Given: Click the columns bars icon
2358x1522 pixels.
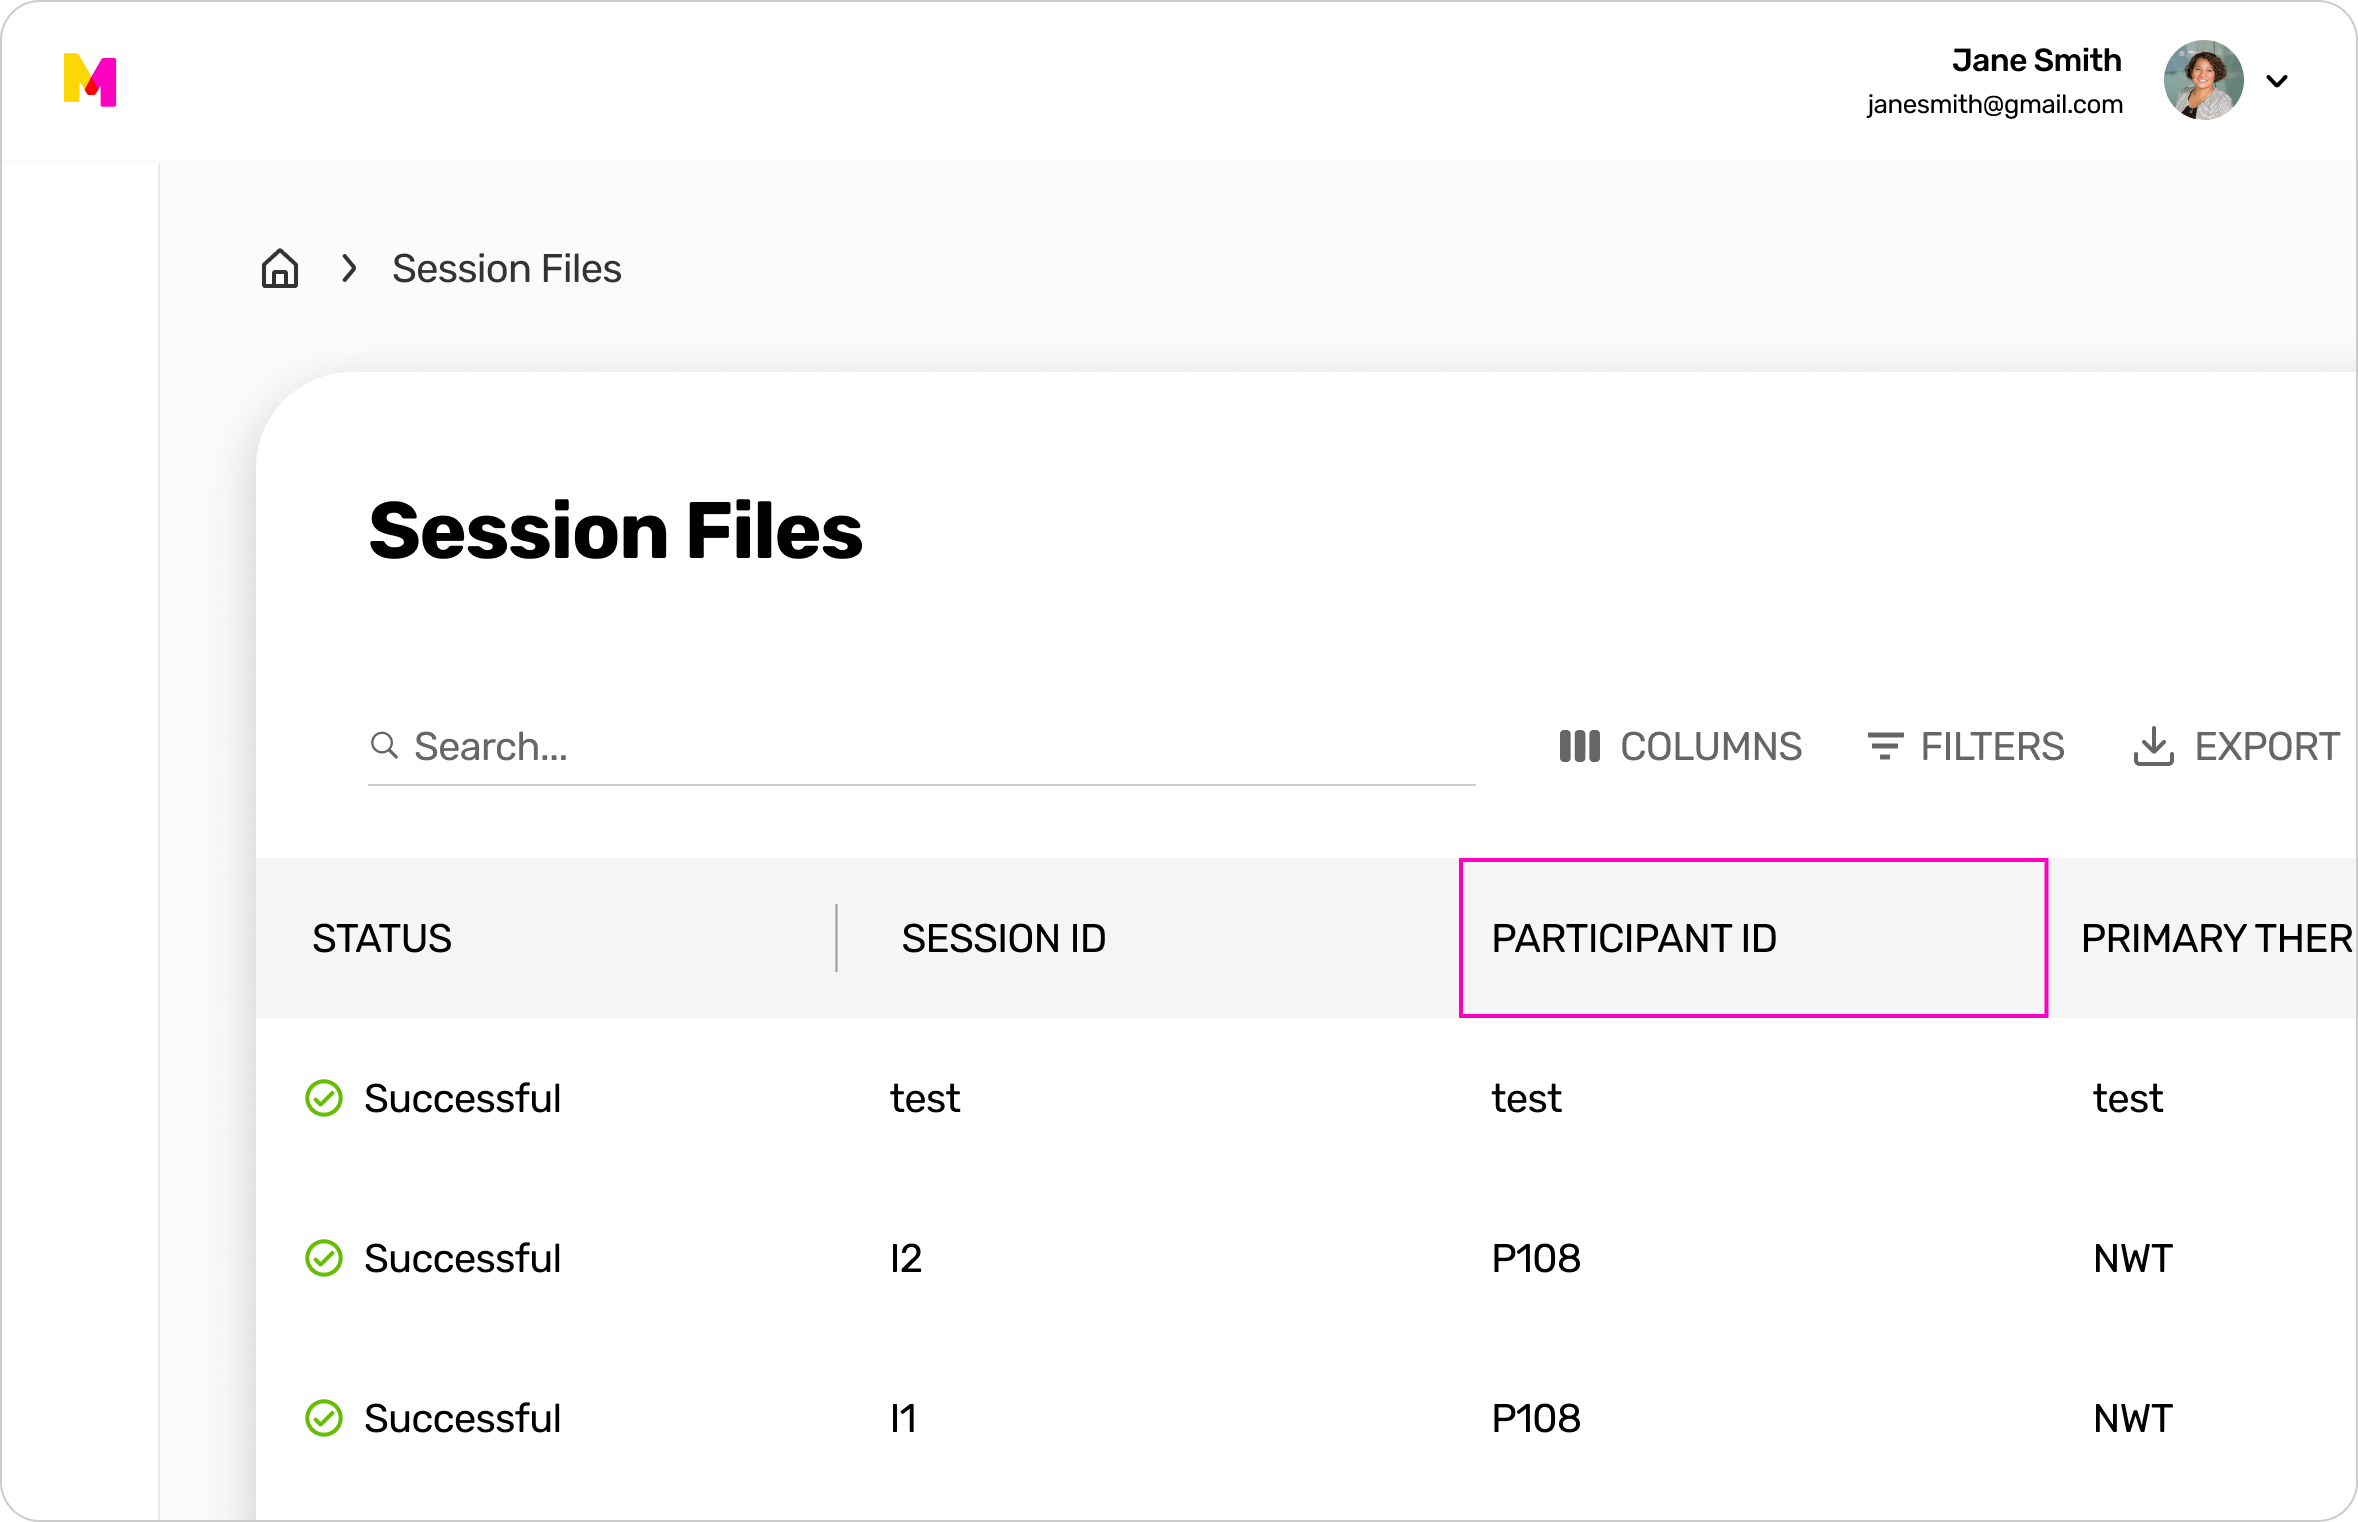Looking at the screenshot, I should 1579,746.
